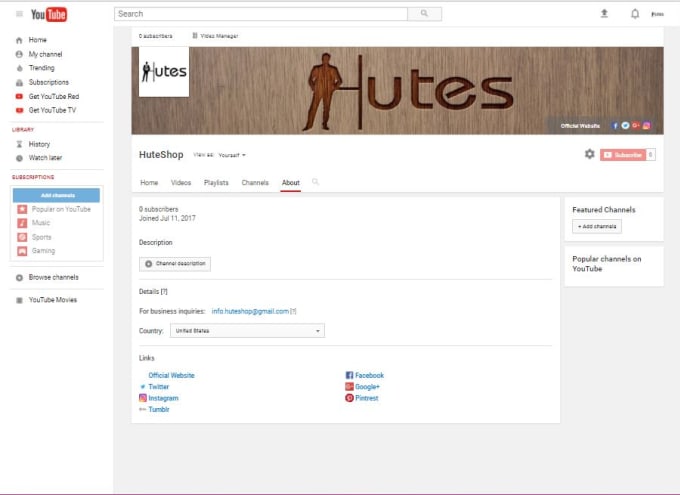
Task: Click Twitter icon on channel banner
Action: click(x=625, y=126)
